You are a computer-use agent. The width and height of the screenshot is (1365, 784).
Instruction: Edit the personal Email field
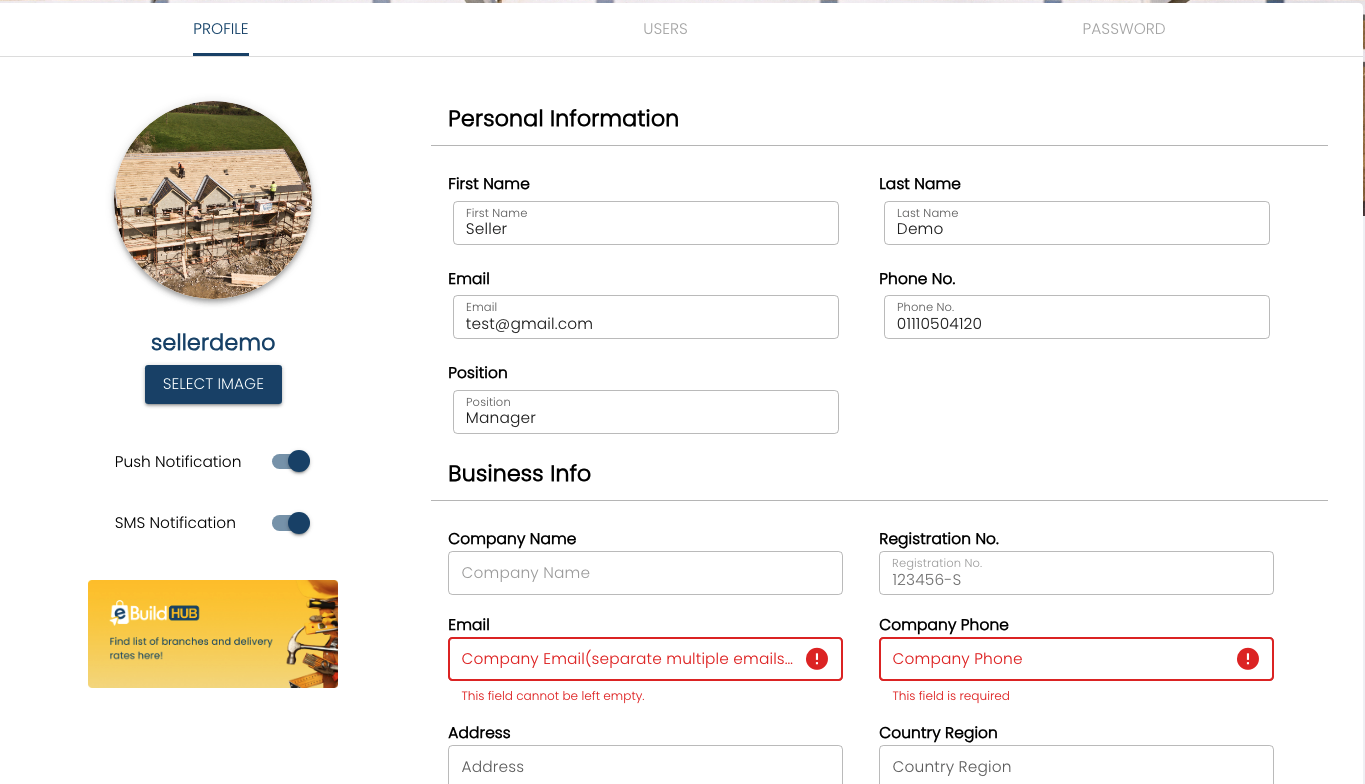645,317
